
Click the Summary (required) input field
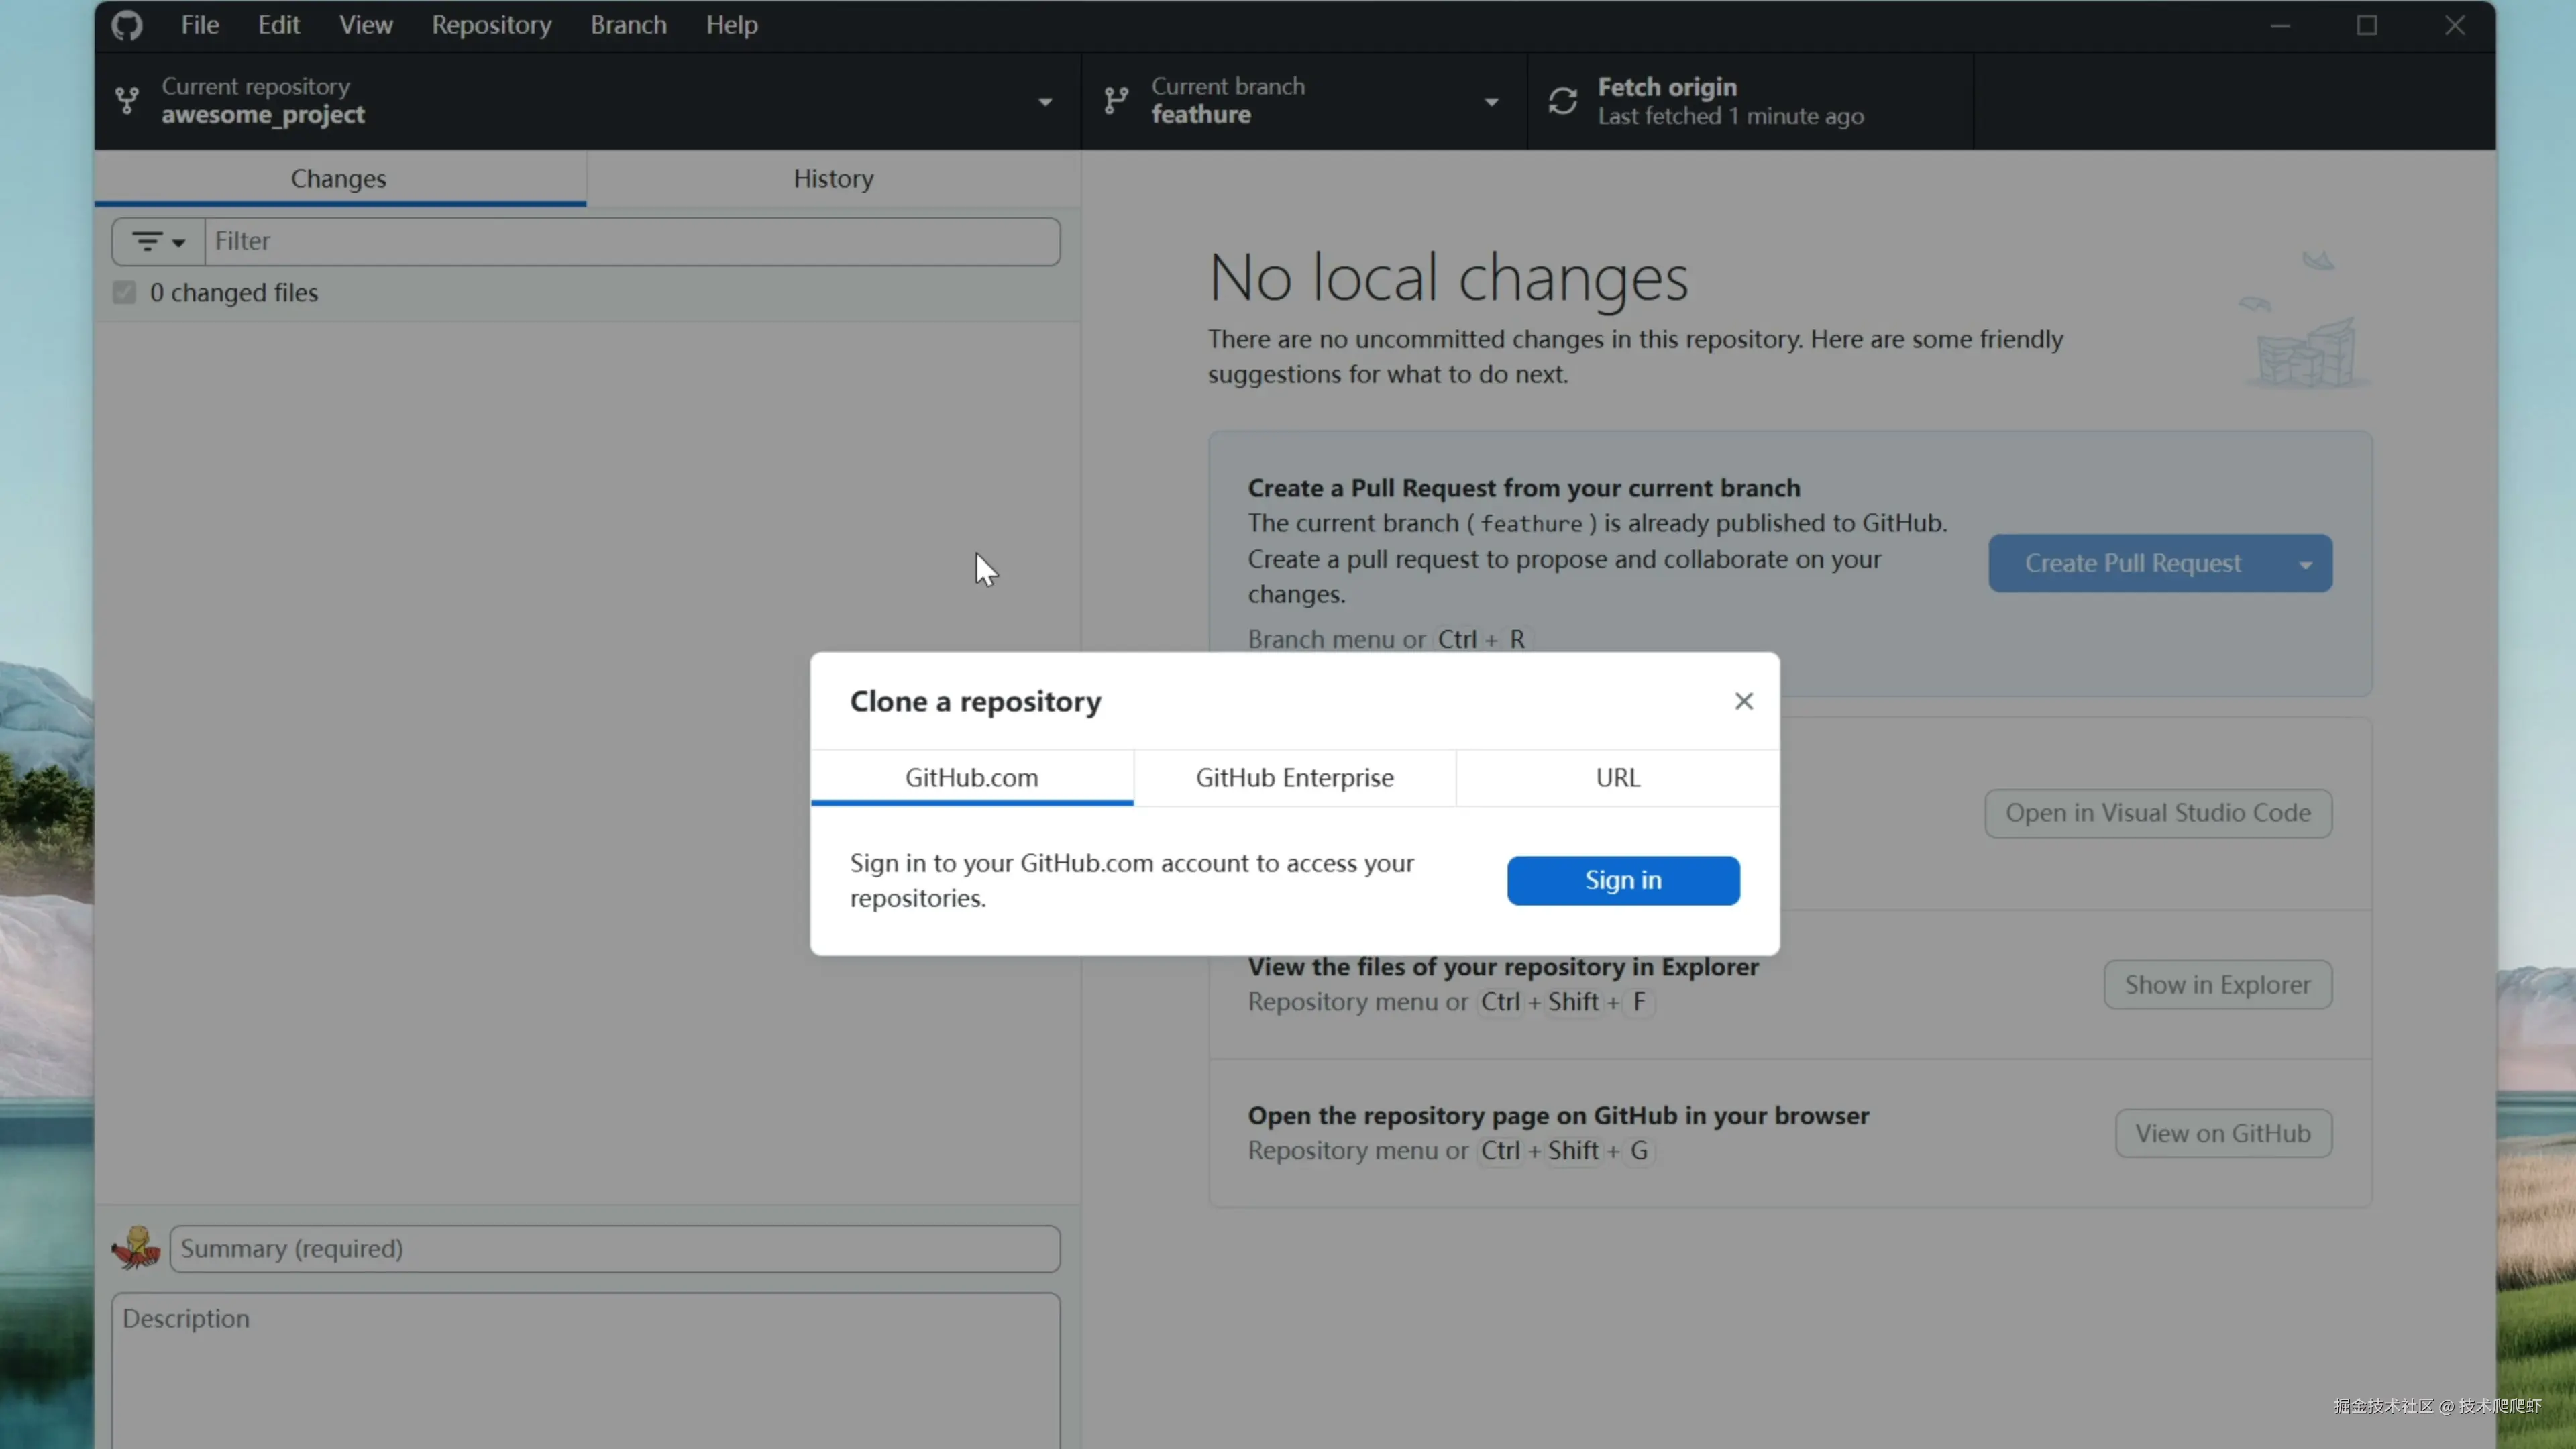(x=614, y=1248)
